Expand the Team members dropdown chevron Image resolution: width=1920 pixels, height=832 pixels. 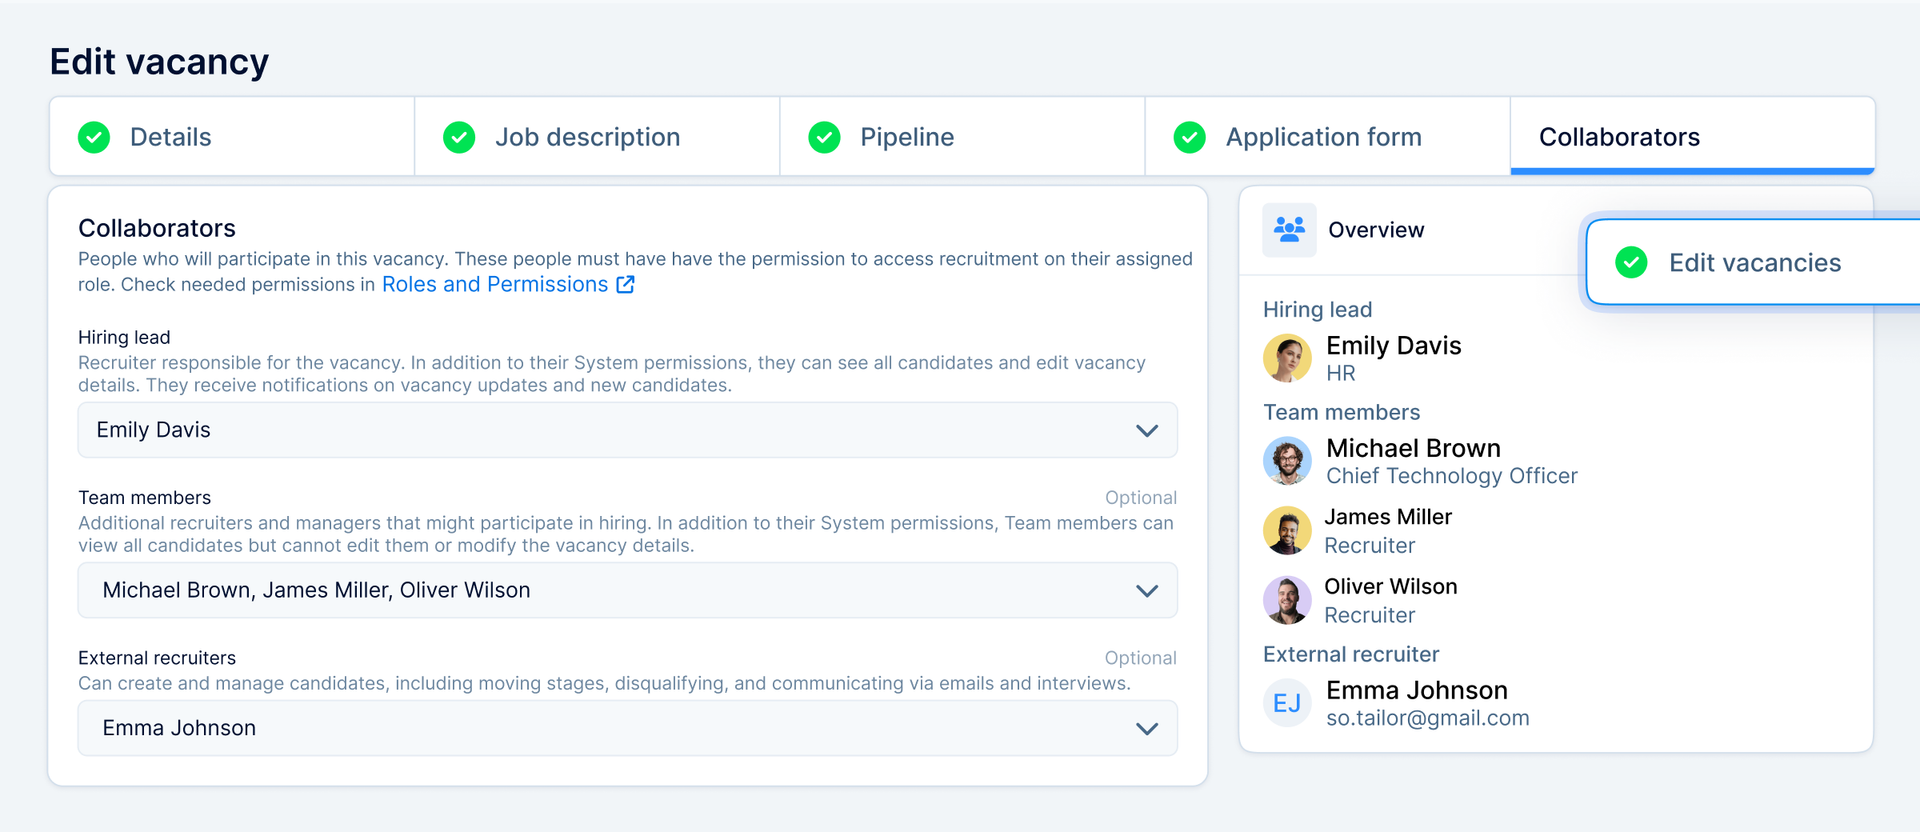pos(1147,591)
